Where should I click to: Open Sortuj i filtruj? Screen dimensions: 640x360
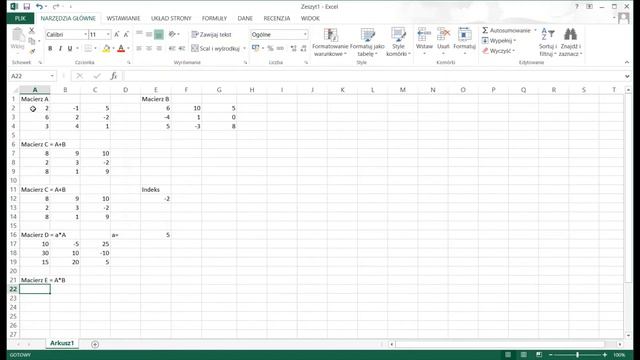tap(548, 42)
